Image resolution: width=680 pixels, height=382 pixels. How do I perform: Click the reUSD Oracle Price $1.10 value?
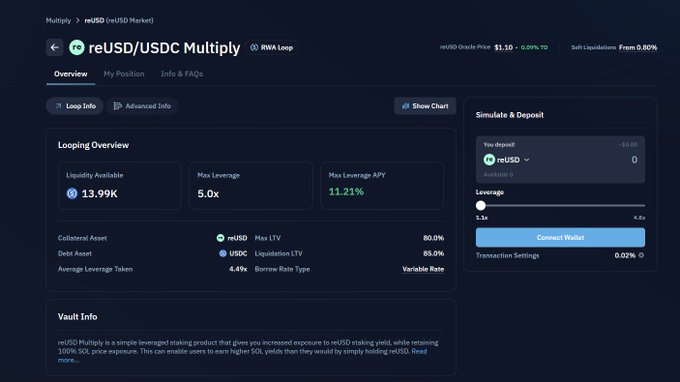tap(503, 47)
